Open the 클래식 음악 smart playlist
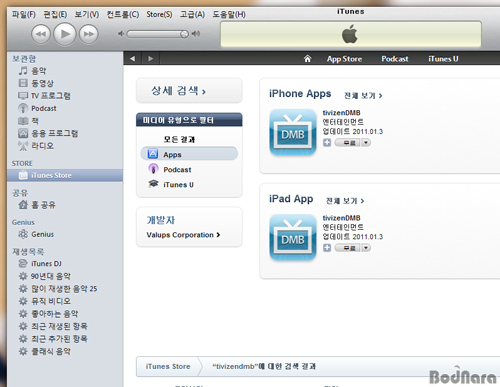The height and width of the screenshot is (387, 500). (x=65, y=351)
